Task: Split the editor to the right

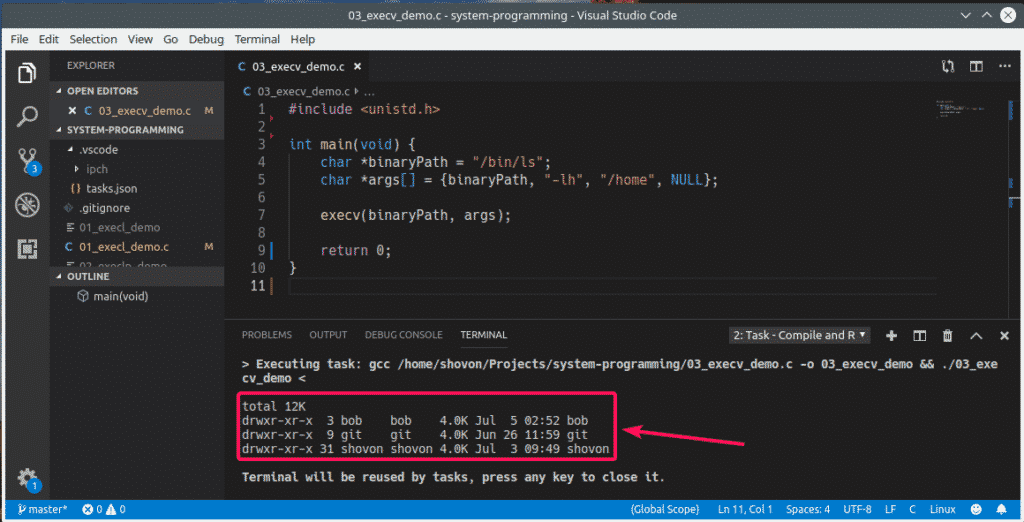Action: click(x=976, y=67)
